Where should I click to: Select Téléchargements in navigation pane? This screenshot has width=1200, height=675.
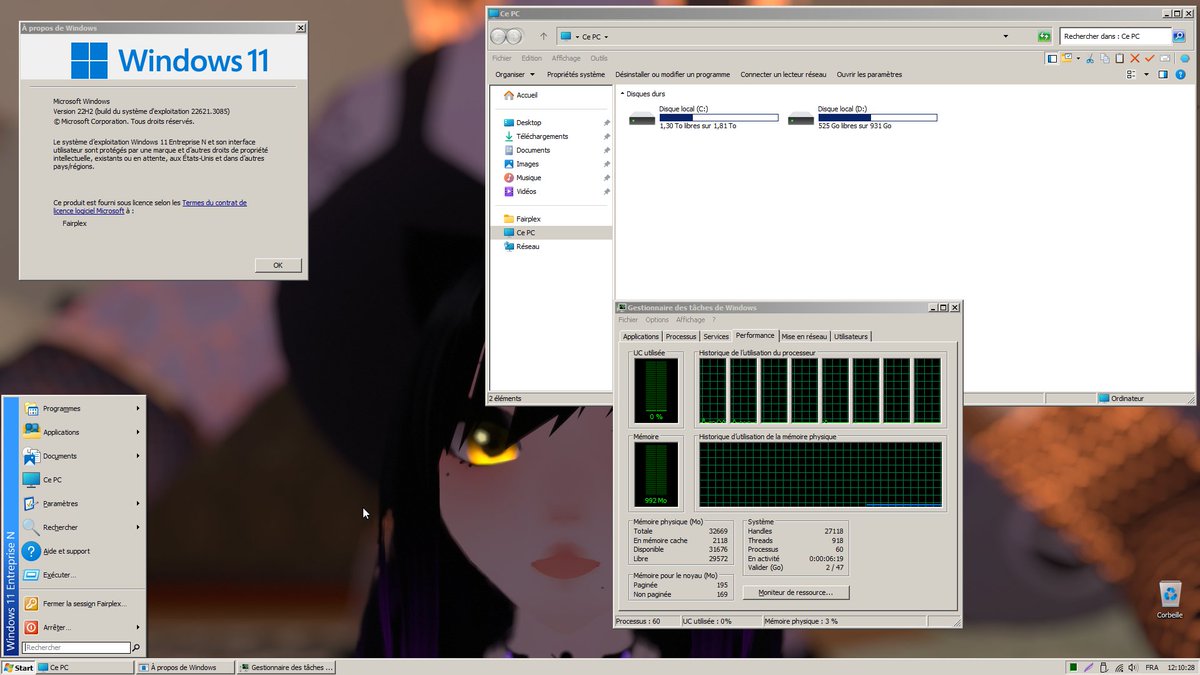pyautogui.click(x=535, y=136)
